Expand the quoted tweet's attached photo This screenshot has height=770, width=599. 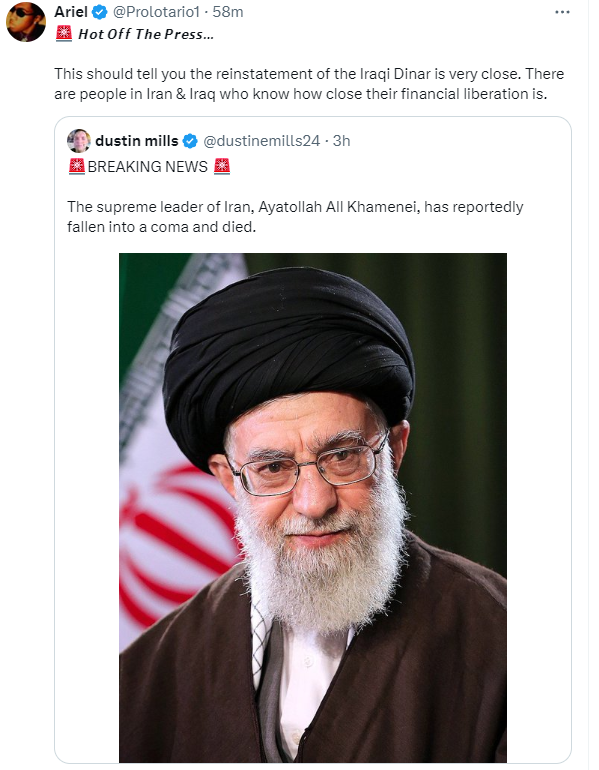click(x=313, y=508)
